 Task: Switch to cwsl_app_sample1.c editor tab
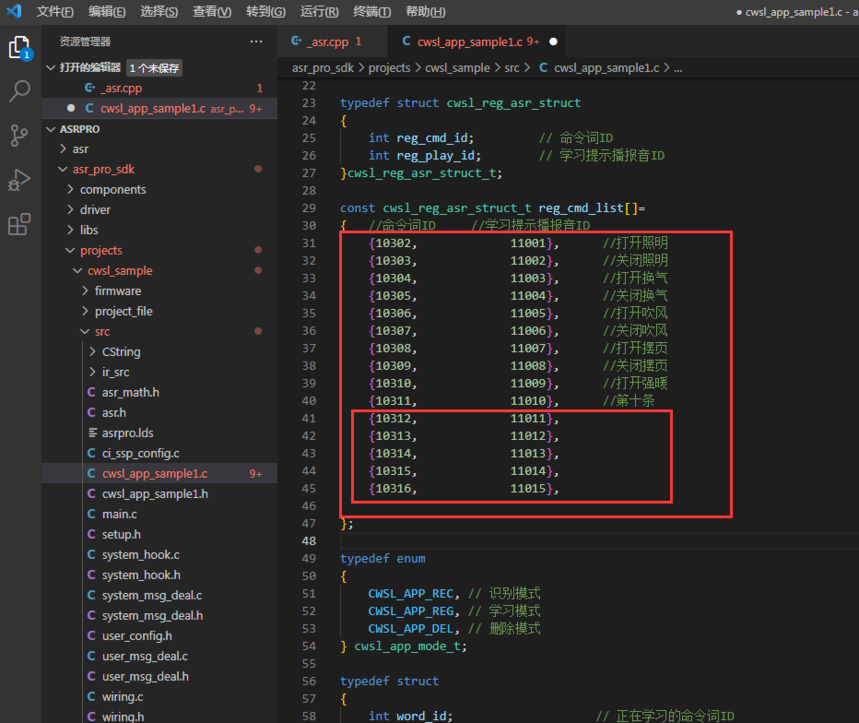click(476, 42)
